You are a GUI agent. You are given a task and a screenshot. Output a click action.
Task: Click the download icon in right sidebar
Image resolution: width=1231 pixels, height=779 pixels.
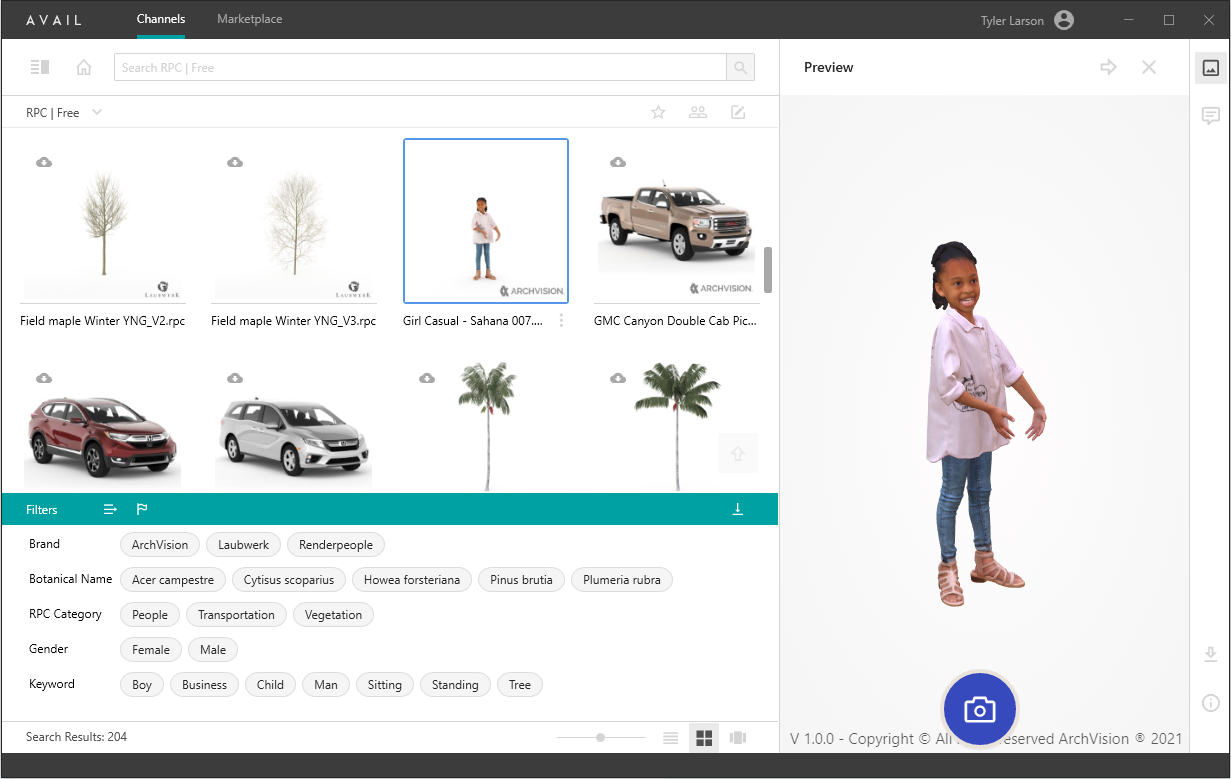click(1211, 655)
